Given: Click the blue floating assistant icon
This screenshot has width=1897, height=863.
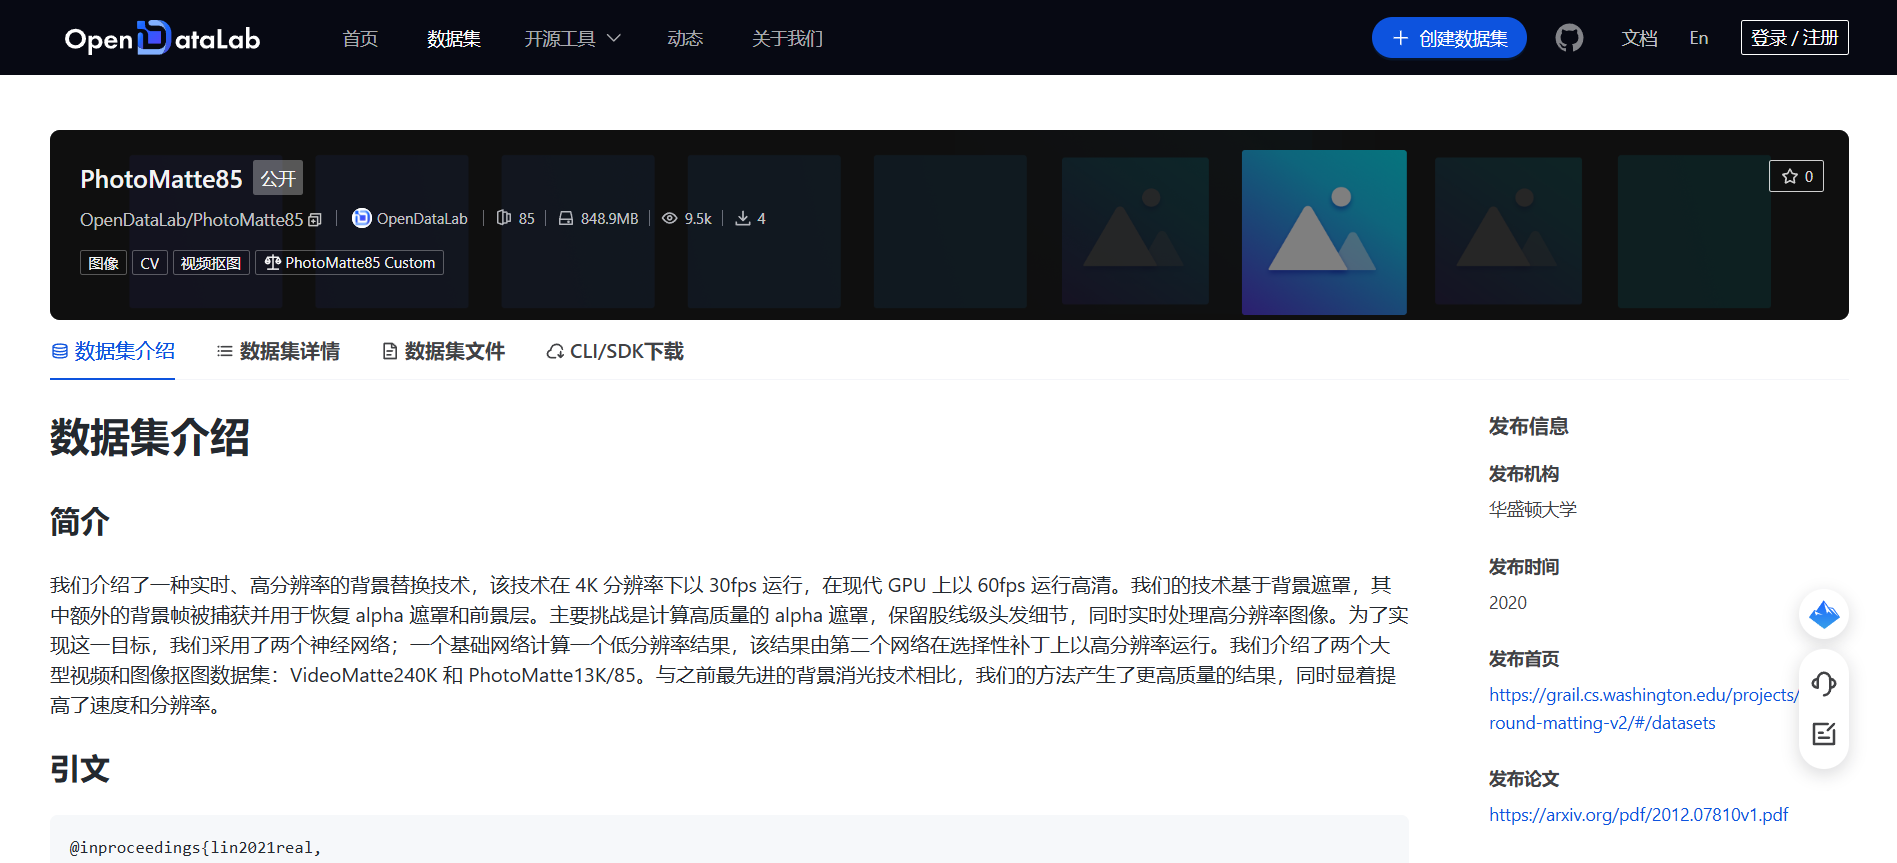Looking at the screenshot, I should point(1824,614).
